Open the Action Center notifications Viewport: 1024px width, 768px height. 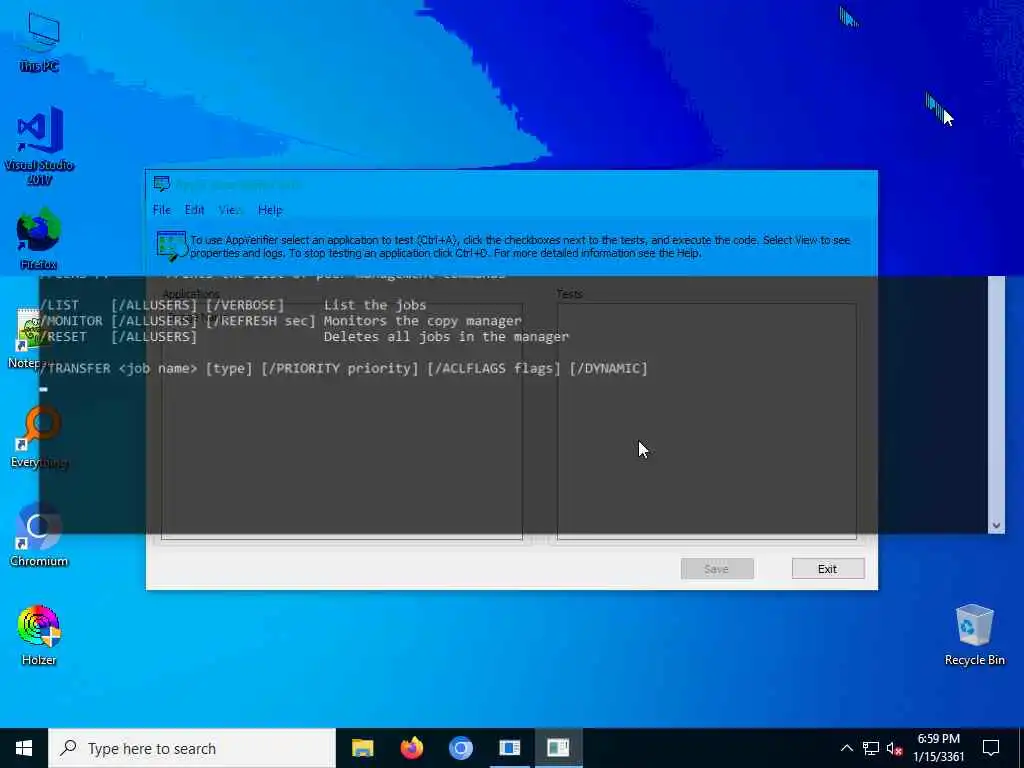click(991, 748)
